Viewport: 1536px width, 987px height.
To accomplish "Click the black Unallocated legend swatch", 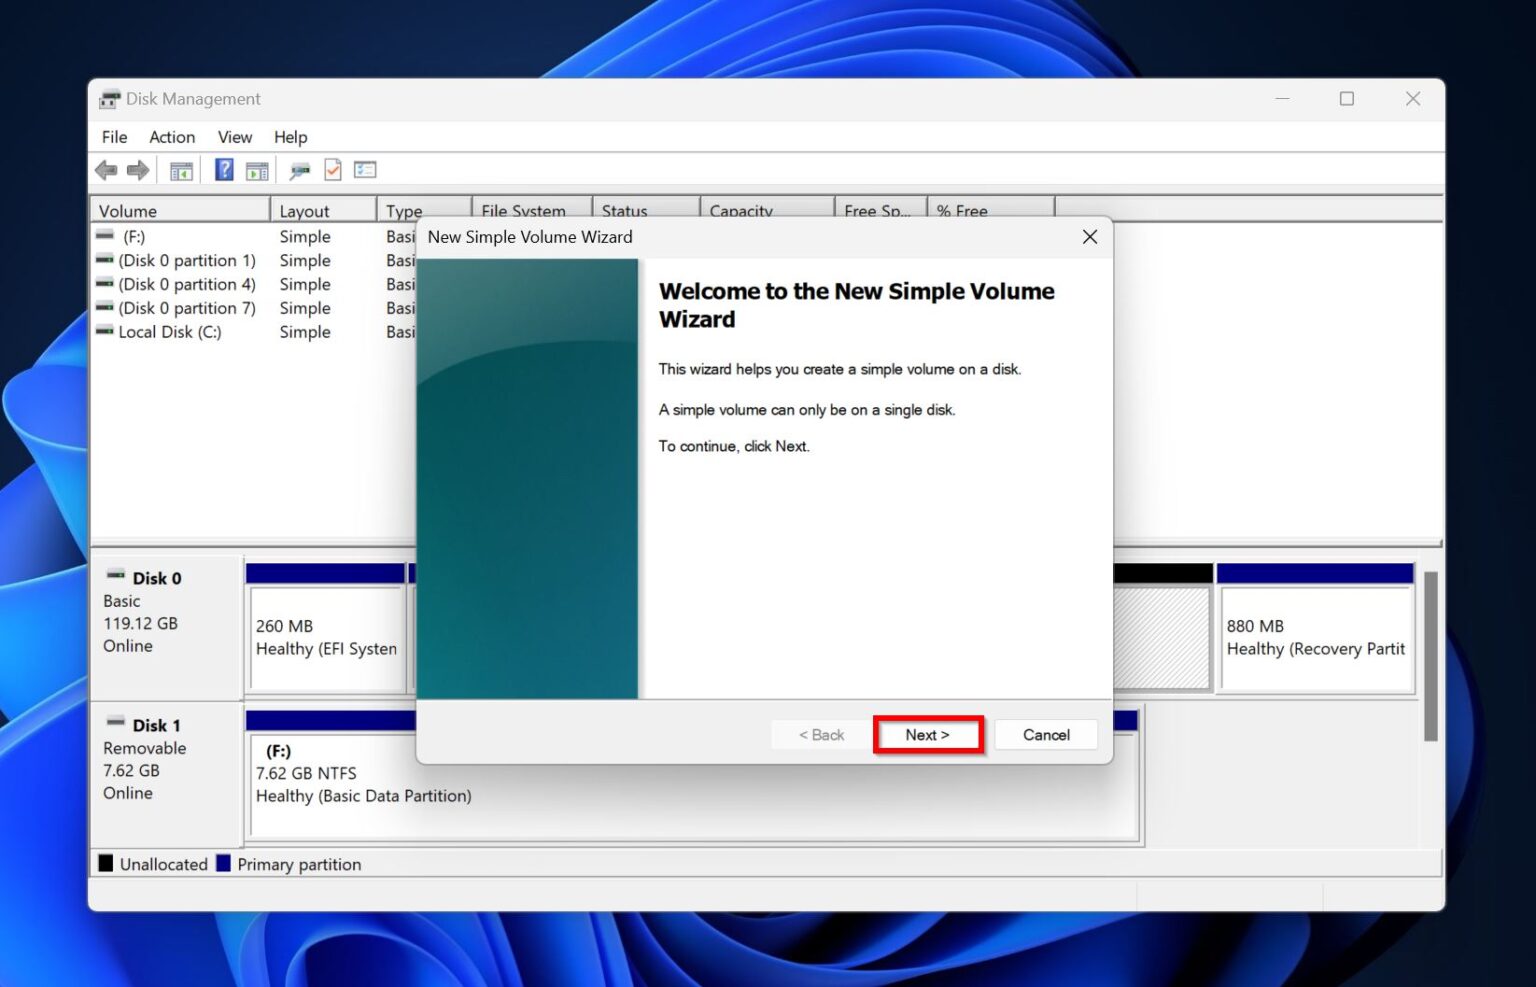I will 105,863.
